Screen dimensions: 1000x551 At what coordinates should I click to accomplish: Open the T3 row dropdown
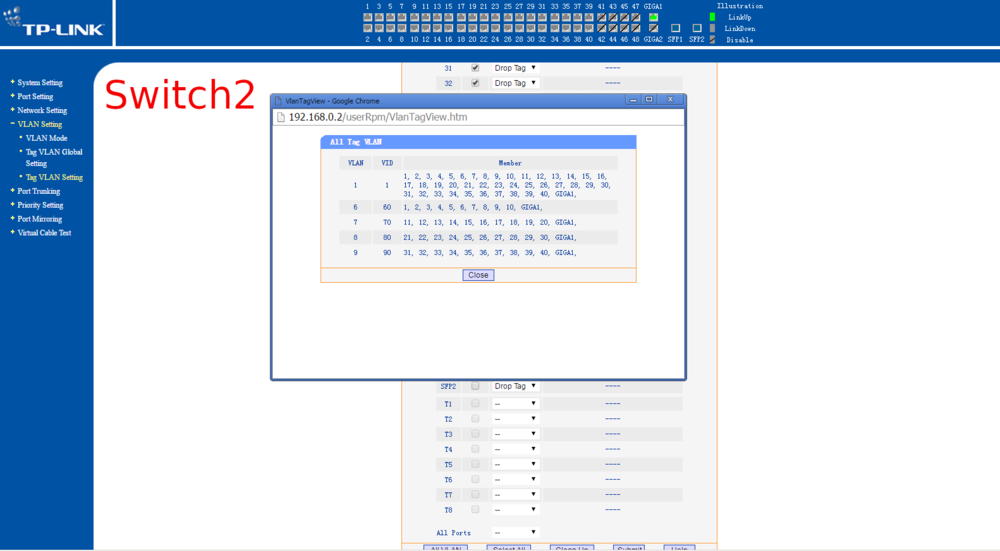515,434
